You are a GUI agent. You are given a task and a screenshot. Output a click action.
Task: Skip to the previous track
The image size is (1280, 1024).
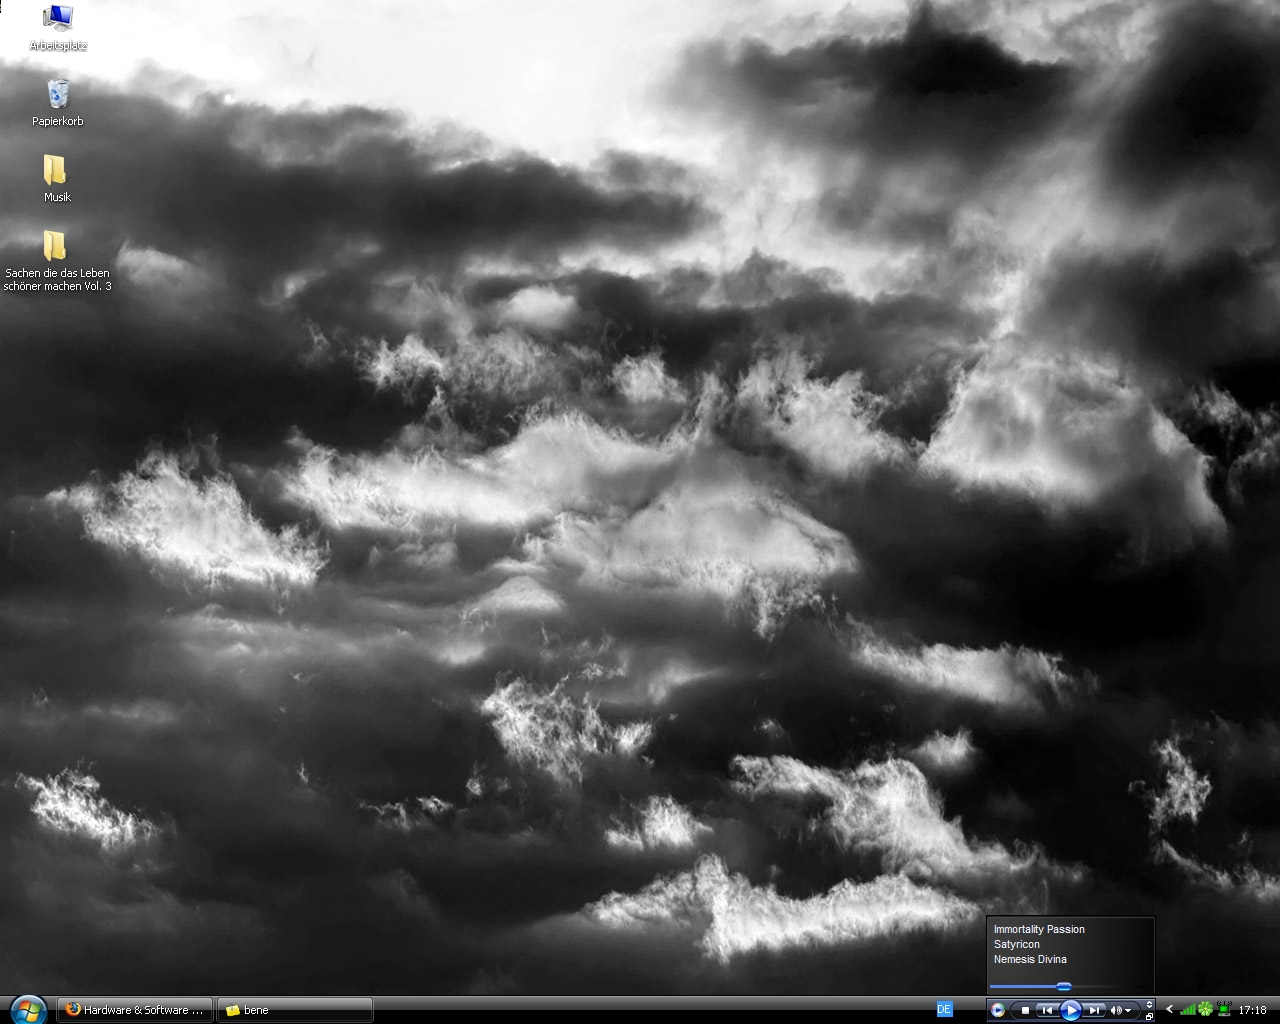1046,1010
